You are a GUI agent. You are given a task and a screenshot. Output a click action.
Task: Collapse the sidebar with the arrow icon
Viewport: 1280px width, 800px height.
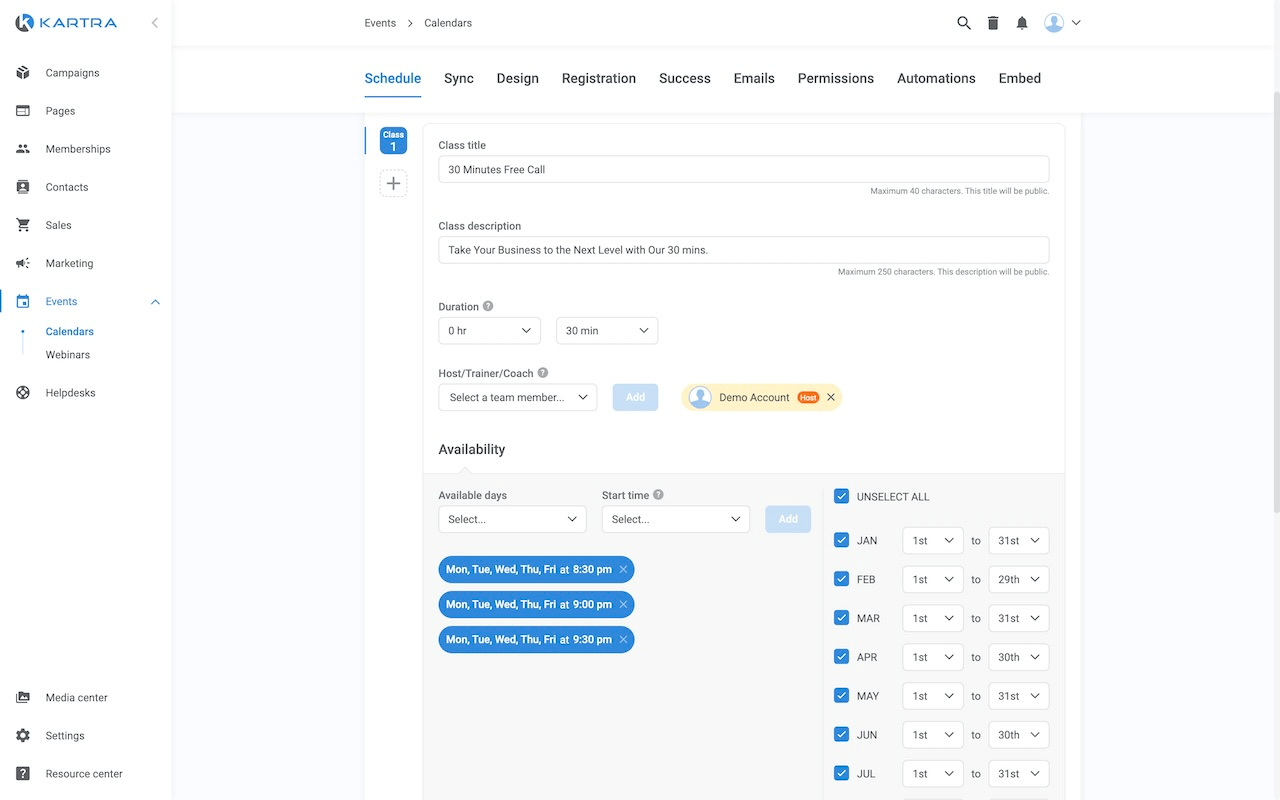point(154,22)
